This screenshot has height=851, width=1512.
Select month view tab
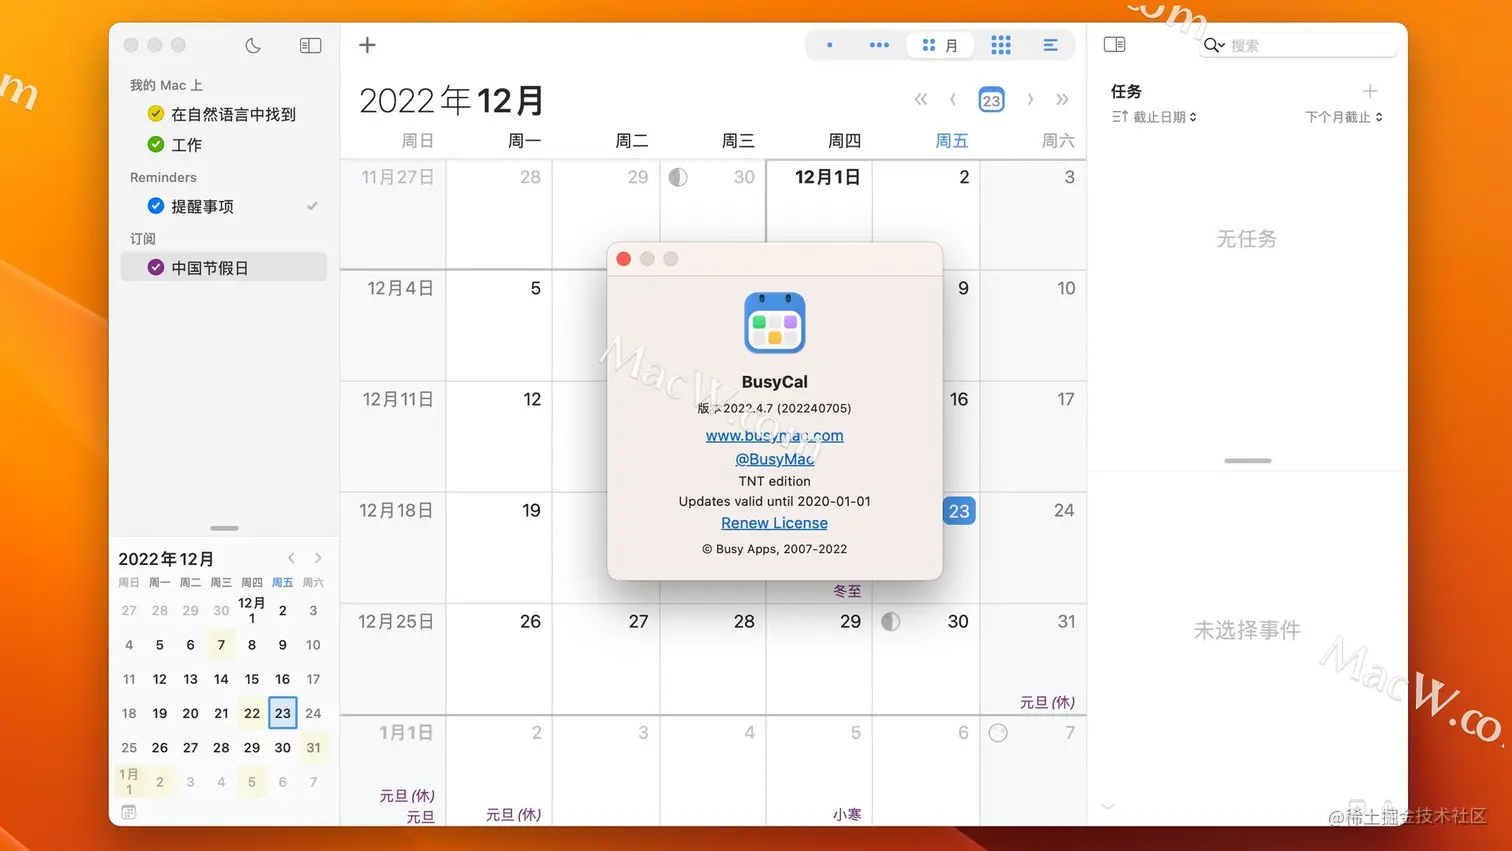(x=940, y=45)
